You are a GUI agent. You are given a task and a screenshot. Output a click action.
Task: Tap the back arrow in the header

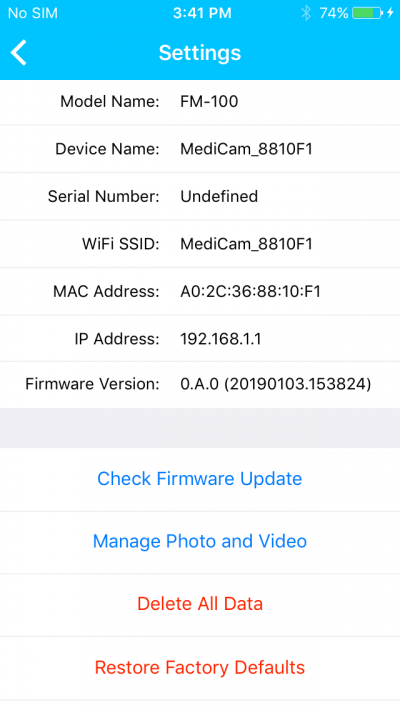coord(19,53)
